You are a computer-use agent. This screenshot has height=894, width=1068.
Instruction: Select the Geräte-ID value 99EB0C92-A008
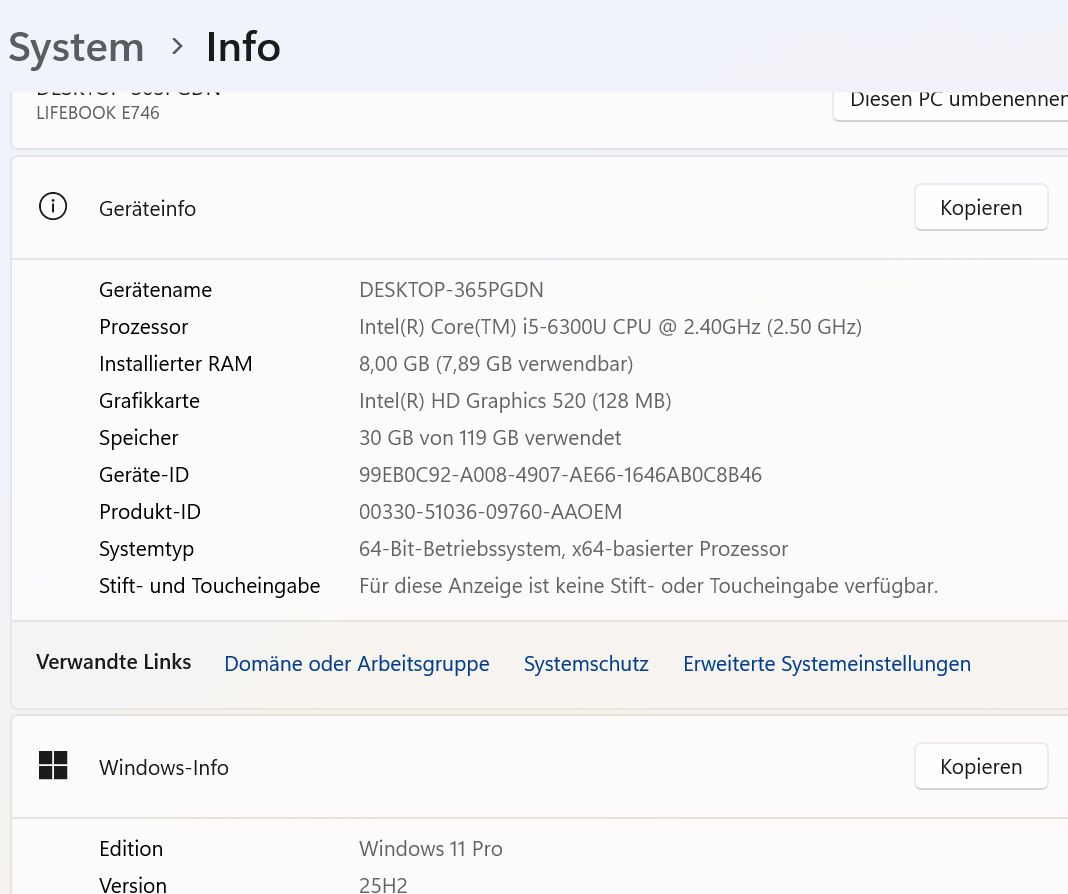(x=560, y=475)
